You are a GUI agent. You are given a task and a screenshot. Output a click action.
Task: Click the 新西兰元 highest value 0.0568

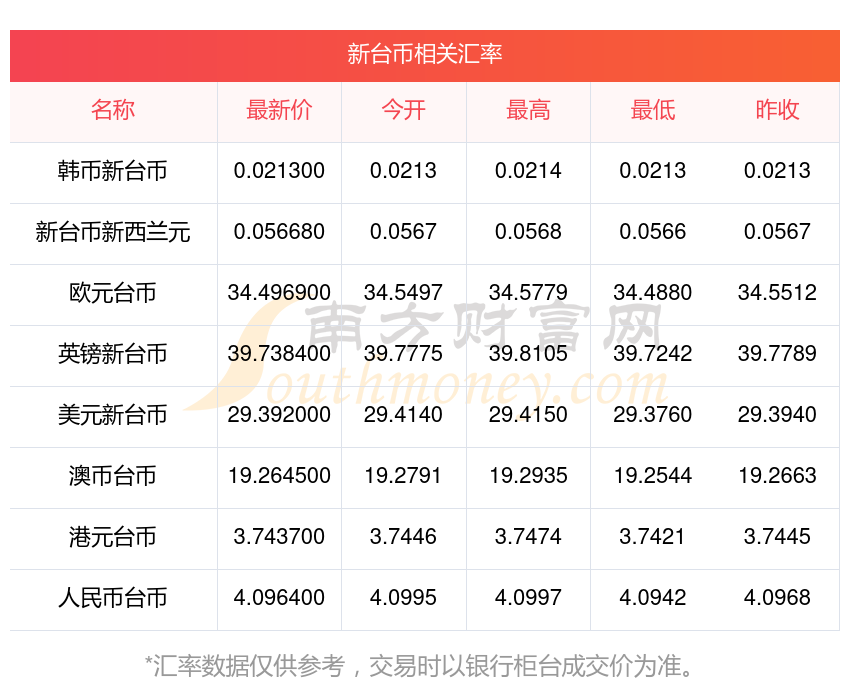[528, 232]
